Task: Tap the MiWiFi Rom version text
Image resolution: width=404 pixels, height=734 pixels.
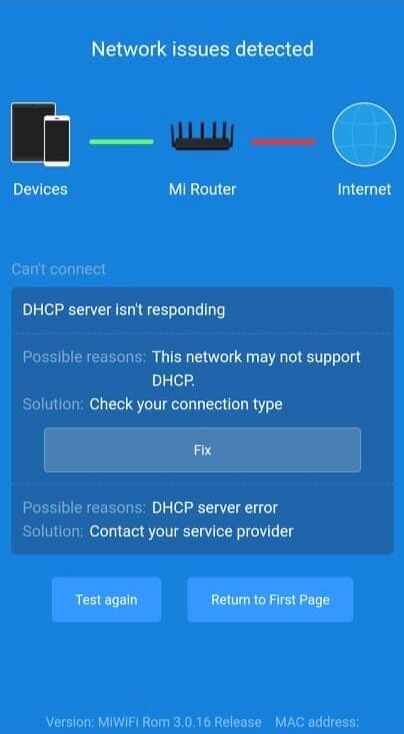Action: point(154,722)
